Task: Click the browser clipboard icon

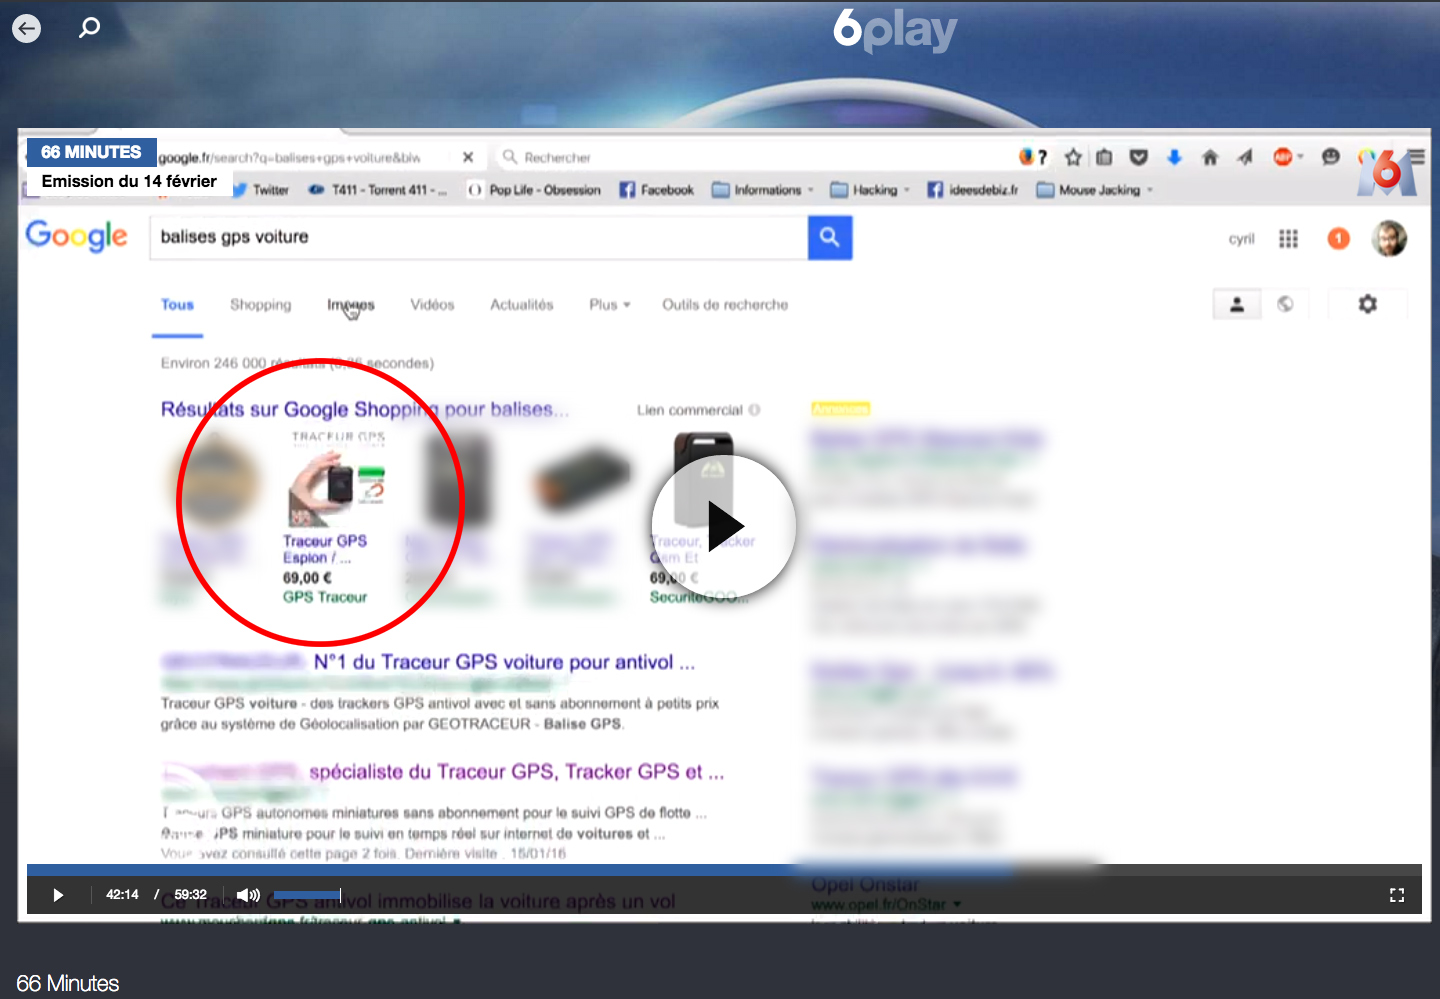Action: point(1104,157)
